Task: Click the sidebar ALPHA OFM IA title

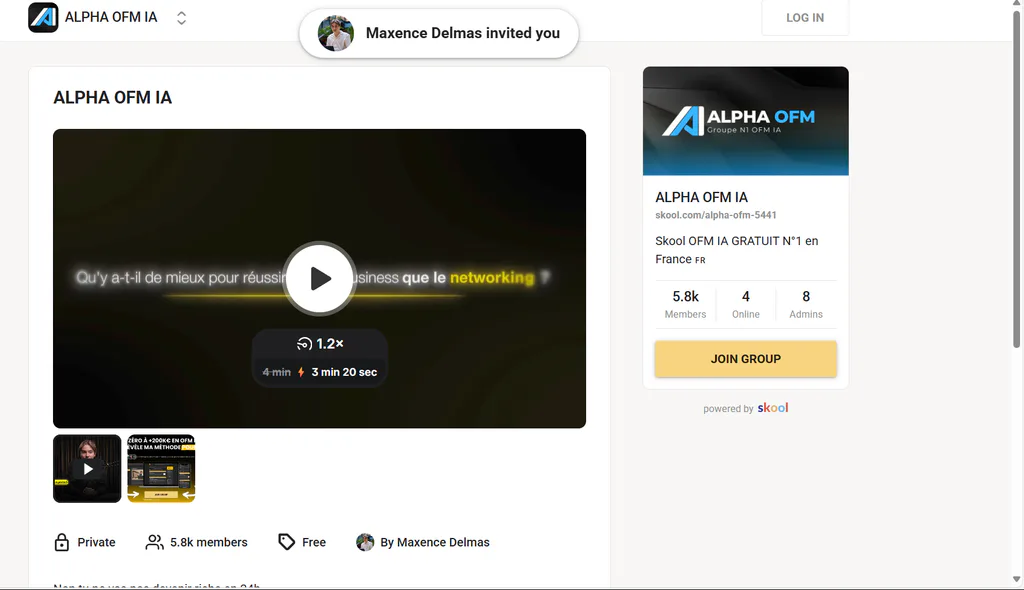Action: click(701, 197)
